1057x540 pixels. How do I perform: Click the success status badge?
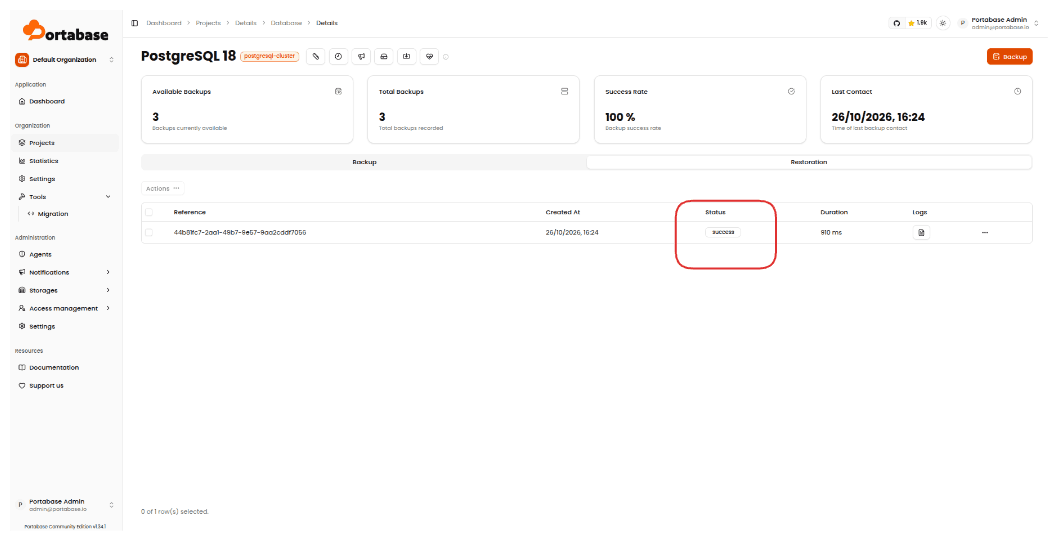click(723, 233)
